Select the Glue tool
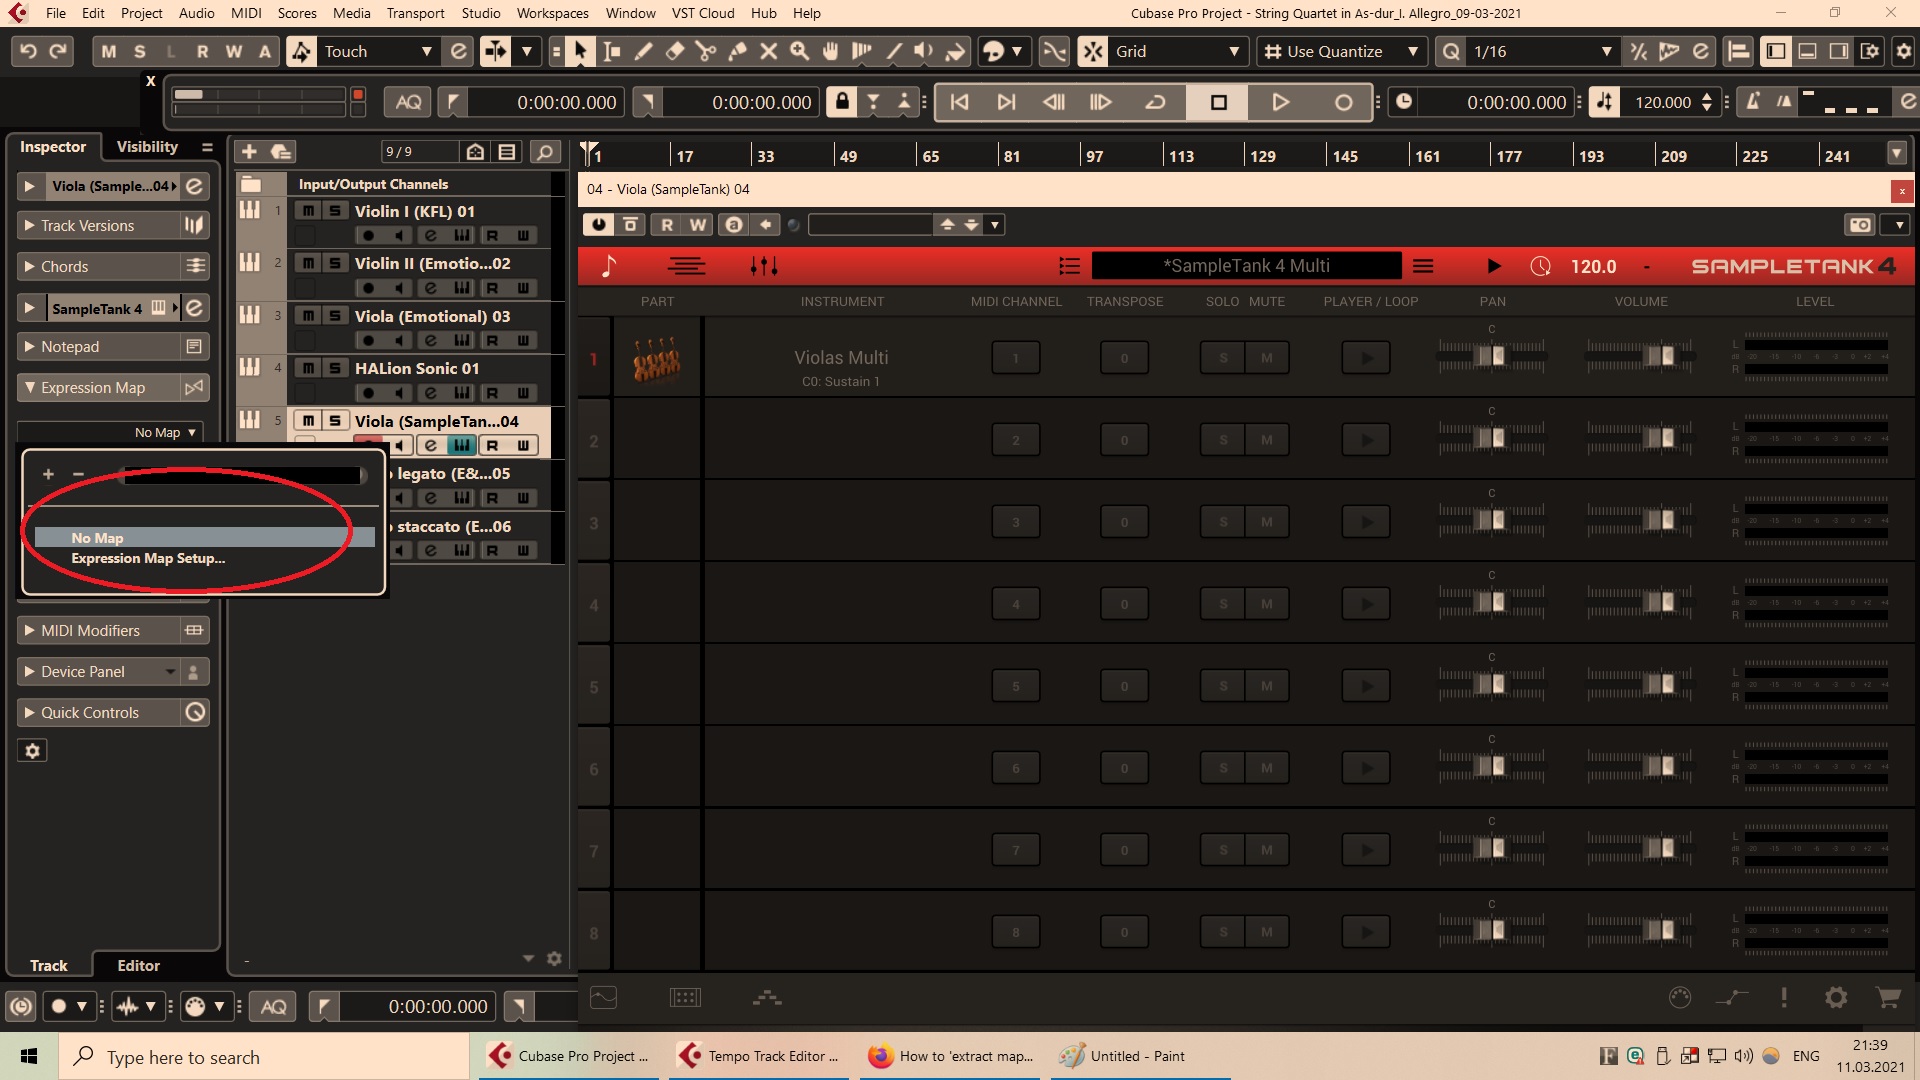The height and width of the screenshot is (1080, 1920). click(737, 51)
